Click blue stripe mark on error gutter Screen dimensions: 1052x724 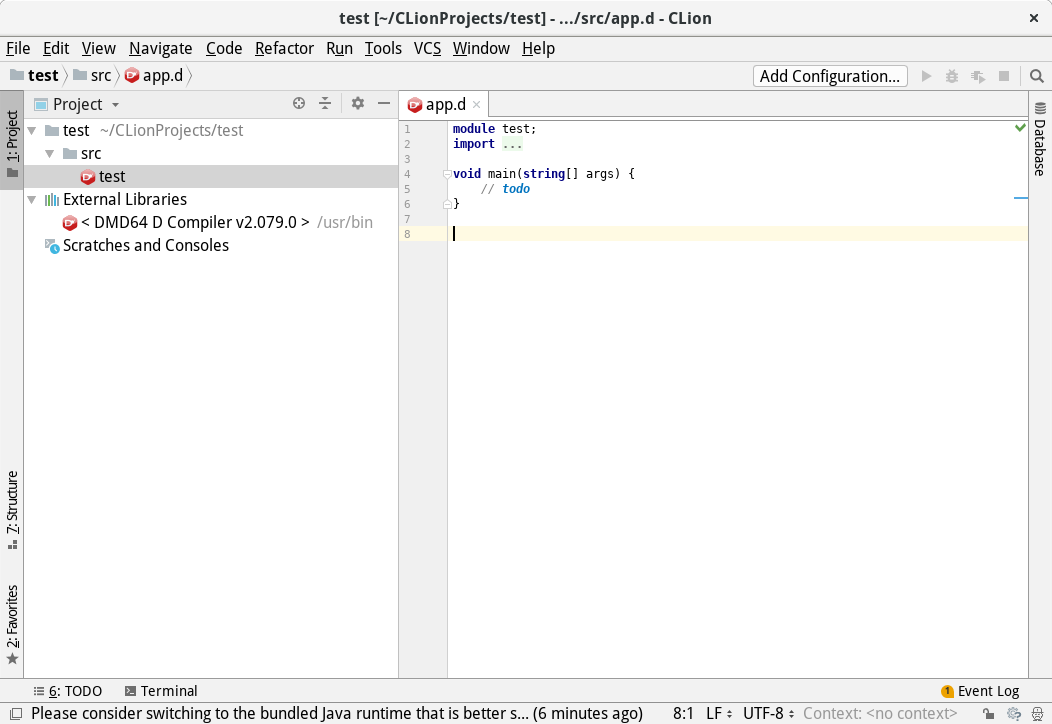(1020, 198)
